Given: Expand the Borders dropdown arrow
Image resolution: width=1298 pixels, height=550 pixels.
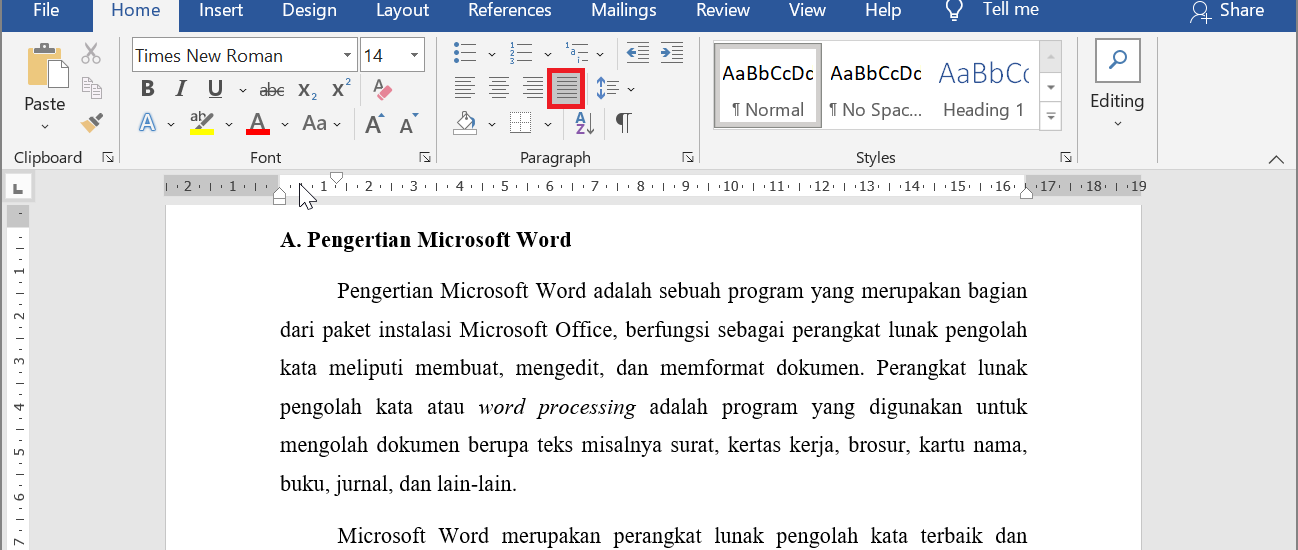Looking at the screenshot, I should click(548, 125).
